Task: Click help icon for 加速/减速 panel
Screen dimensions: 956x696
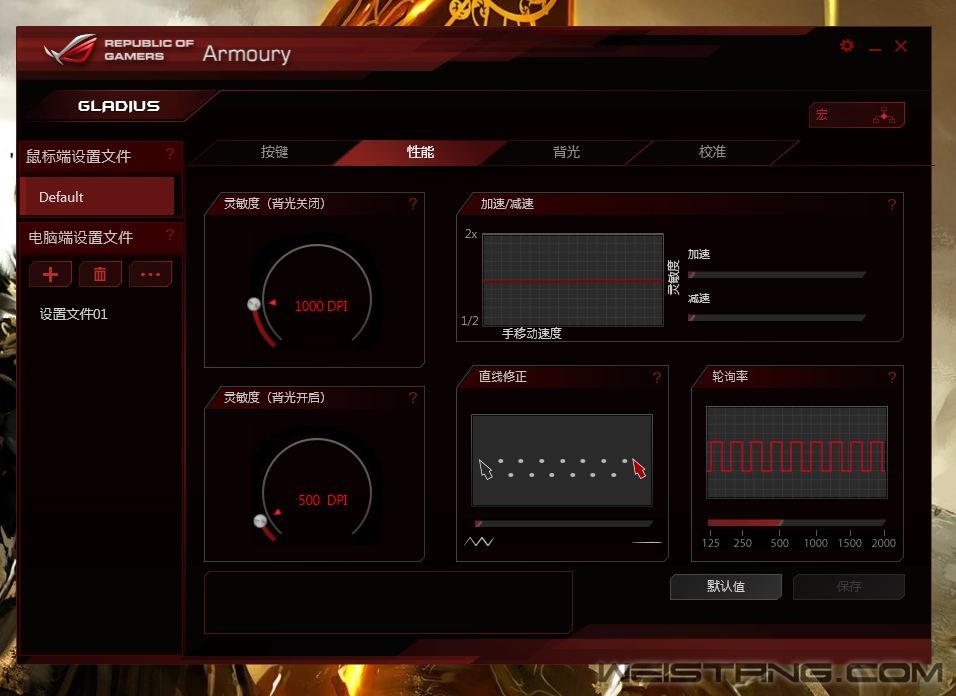Action: 891,204
